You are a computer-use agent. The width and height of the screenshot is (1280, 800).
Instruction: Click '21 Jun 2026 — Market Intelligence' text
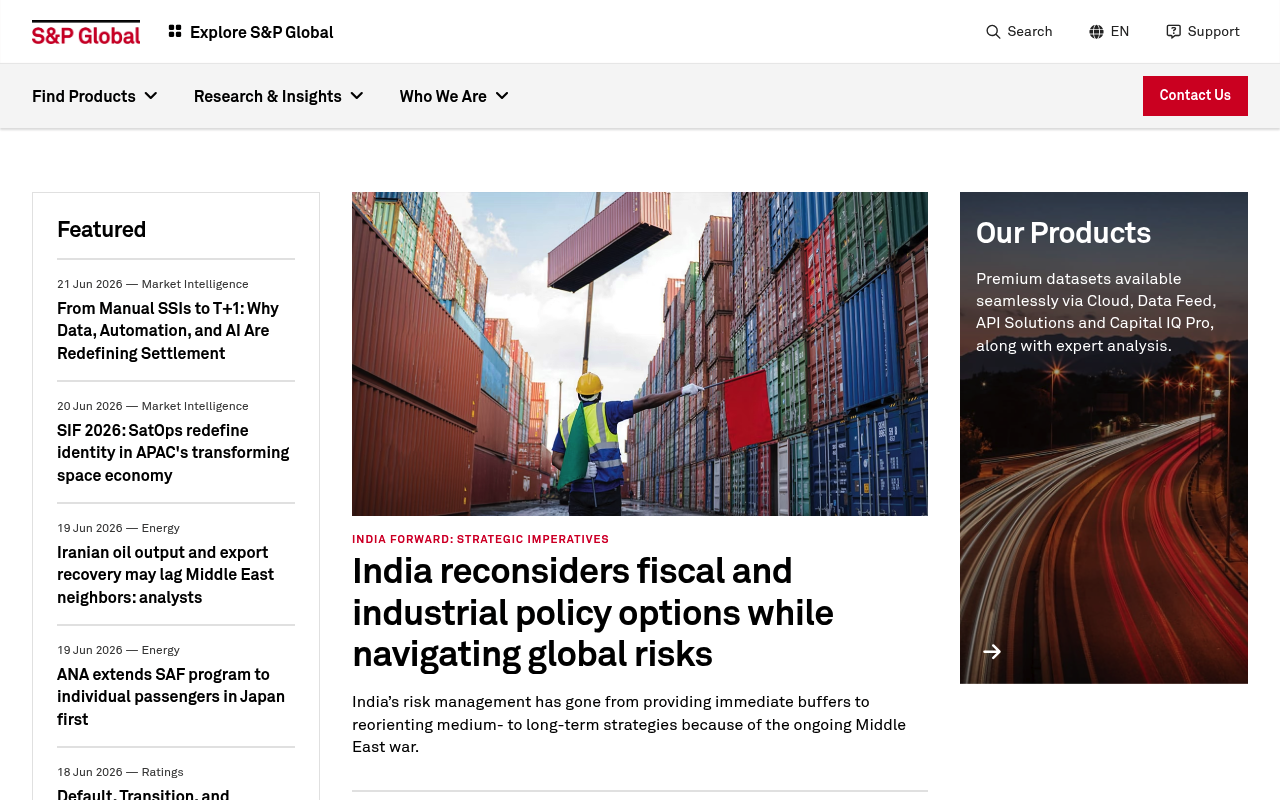click(x=153, y=284)
